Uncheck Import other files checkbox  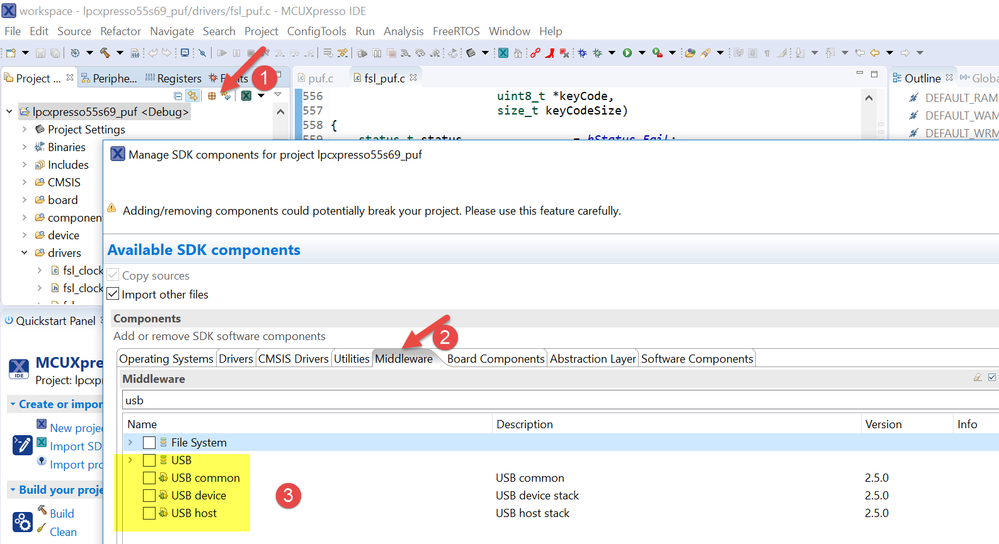click(x=113, y=294)
